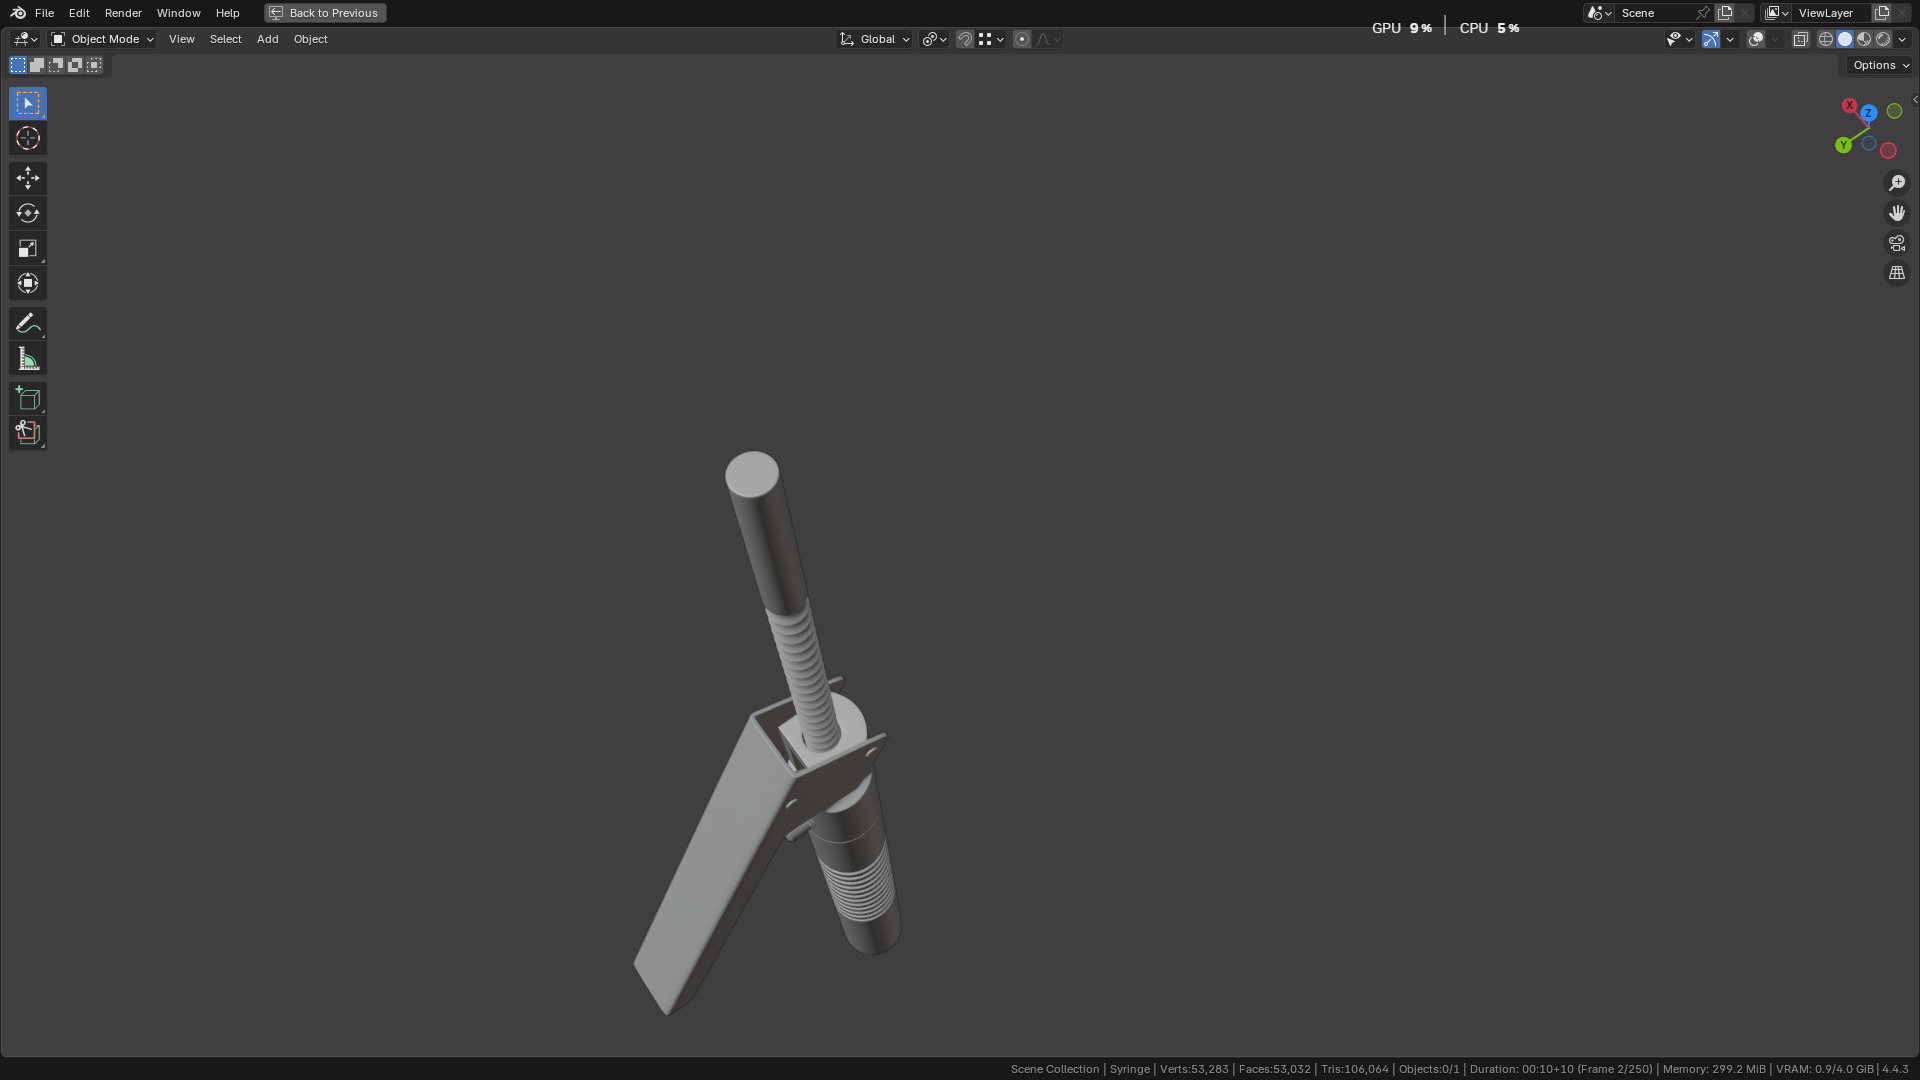The image size is (1920, 1080).
Task: Choose the Add Cube tool
Action: click(28, 398)
